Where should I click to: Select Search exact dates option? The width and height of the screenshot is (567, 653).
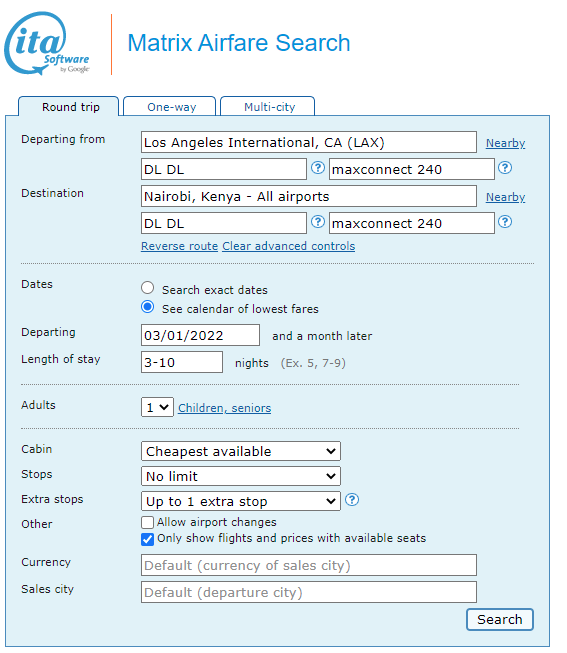point(147,288)
